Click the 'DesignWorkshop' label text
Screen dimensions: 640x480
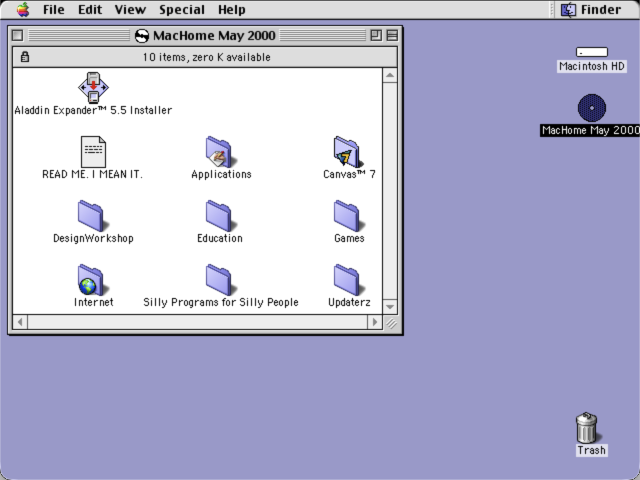point(93,238)
